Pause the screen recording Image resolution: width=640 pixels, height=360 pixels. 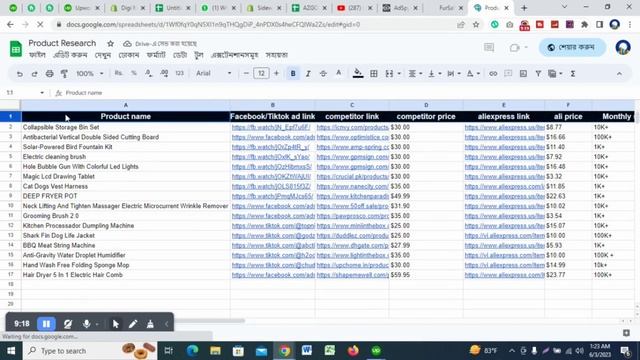pyautogui.click(x=46, y=324)
